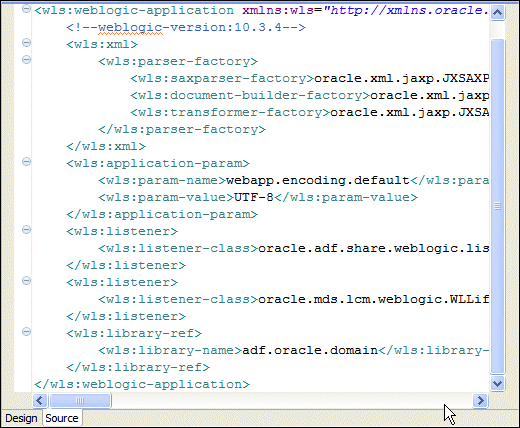
Task: Collapse the wls:parser-factory element
Action: coord(26,60)
